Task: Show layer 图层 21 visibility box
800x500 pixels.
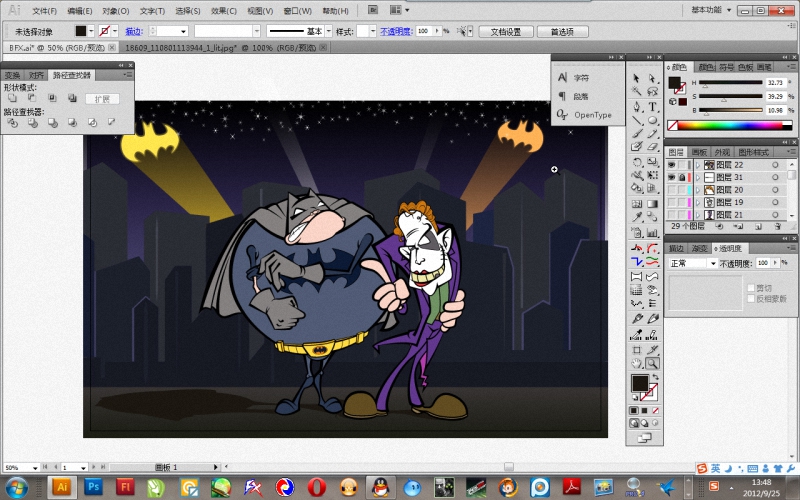Action: point(671,214)
